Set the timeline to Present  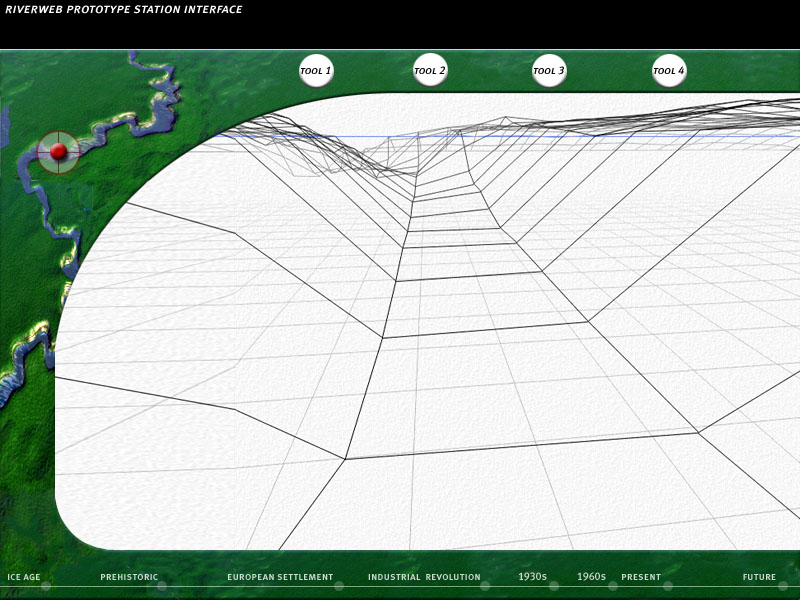641,577
